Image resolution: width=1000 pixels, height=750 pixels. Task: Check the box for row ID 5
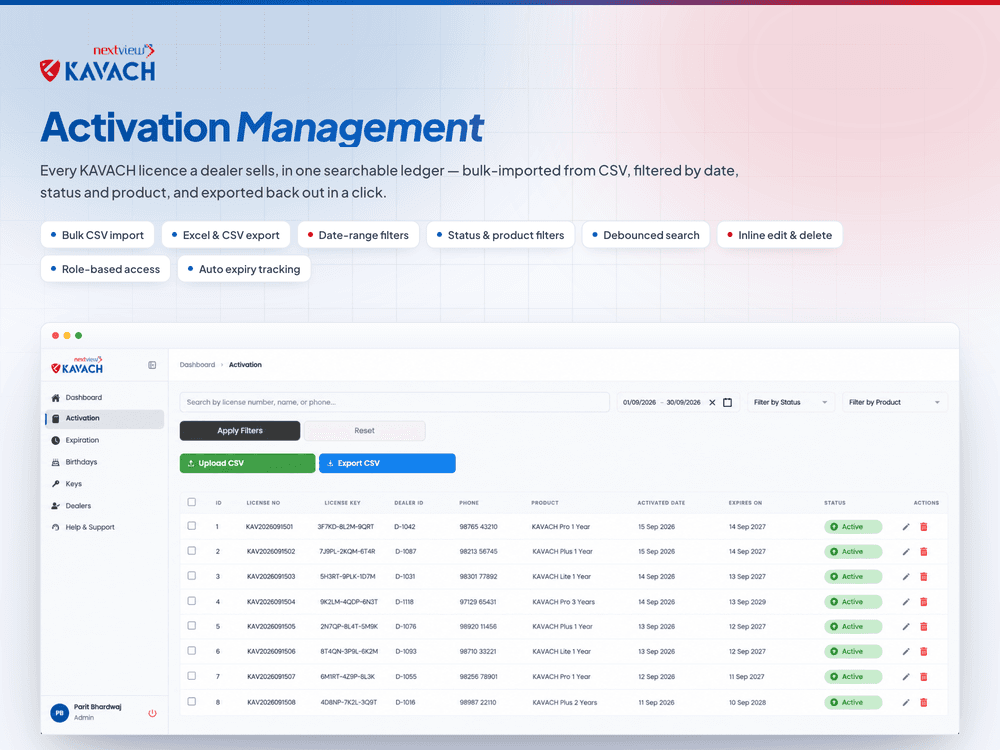pyautogui.click(x=191, y=626)
